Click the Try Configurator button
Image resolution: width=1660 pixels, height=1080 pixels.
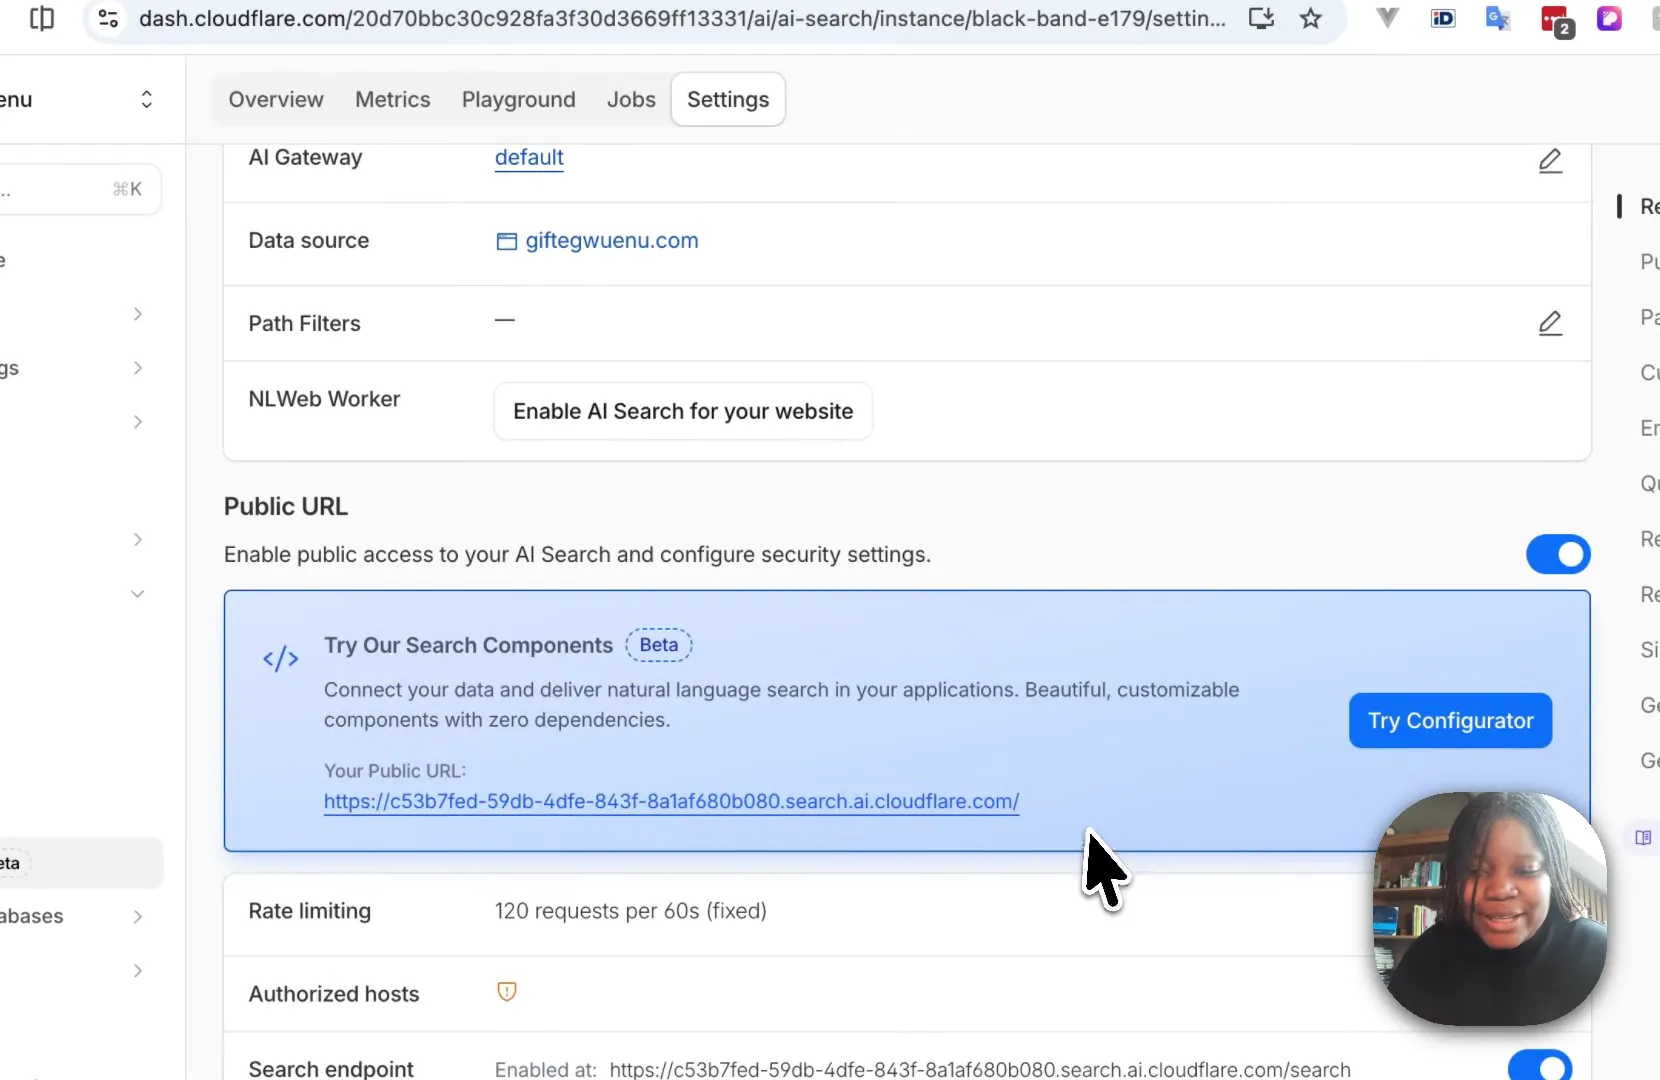coord(1448,720)
